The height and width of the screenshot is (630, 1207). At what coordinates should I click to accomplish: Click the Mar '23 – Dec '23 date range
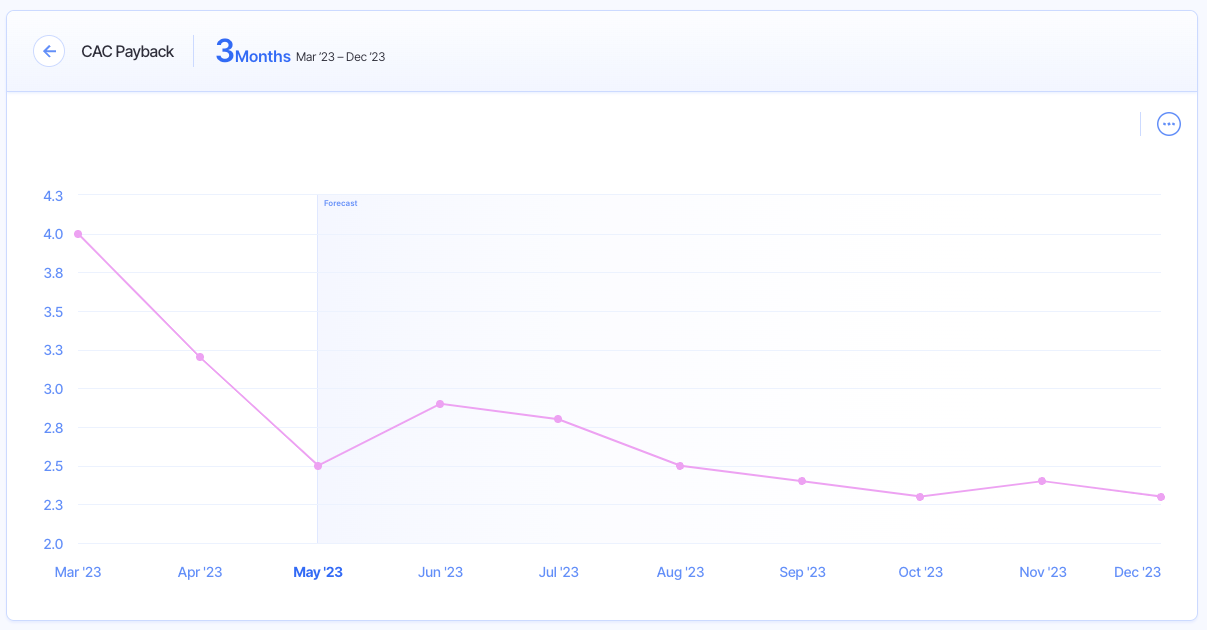click(x=340, y=57)
